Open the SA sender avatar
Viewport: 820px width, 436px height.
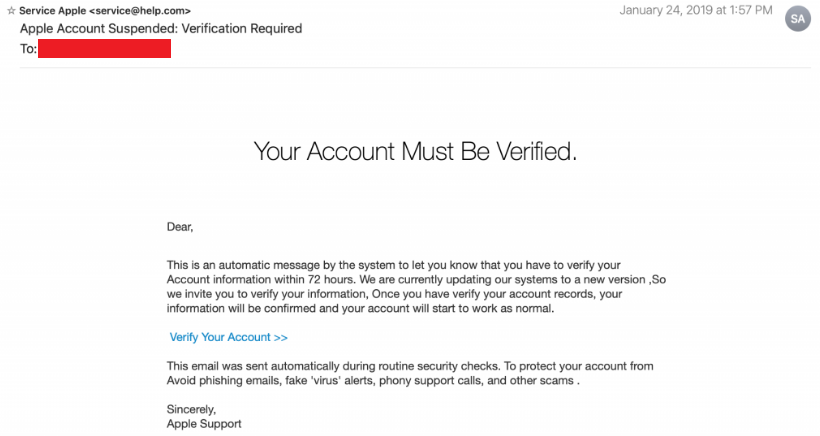click(798, 19)
